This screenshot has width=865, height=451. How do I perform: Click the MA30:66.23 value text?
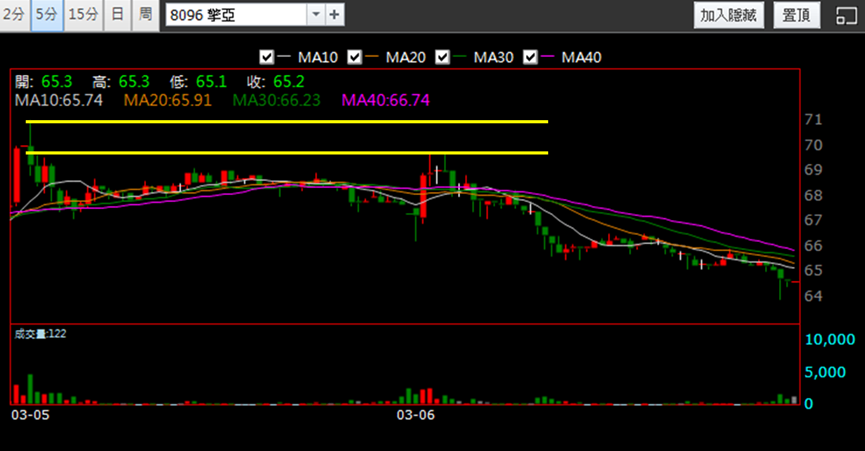[276, 100]
